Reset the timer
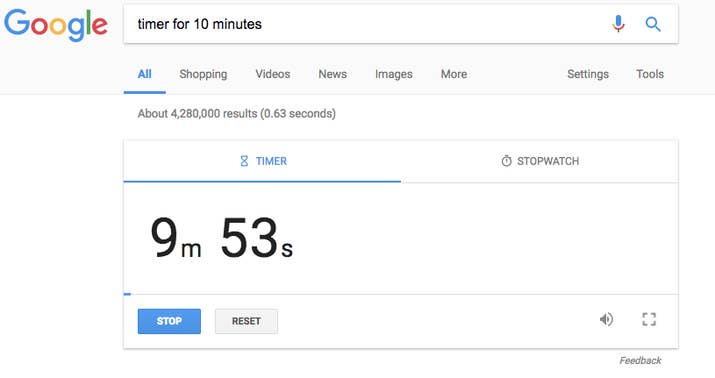 tap(246, 321)
